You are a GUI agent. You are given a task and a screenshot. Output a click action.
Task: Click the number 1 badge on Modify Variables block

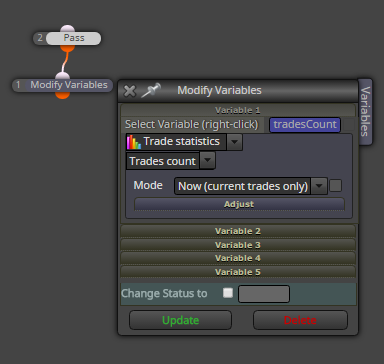pyautogui.click(x=19, y=85)
